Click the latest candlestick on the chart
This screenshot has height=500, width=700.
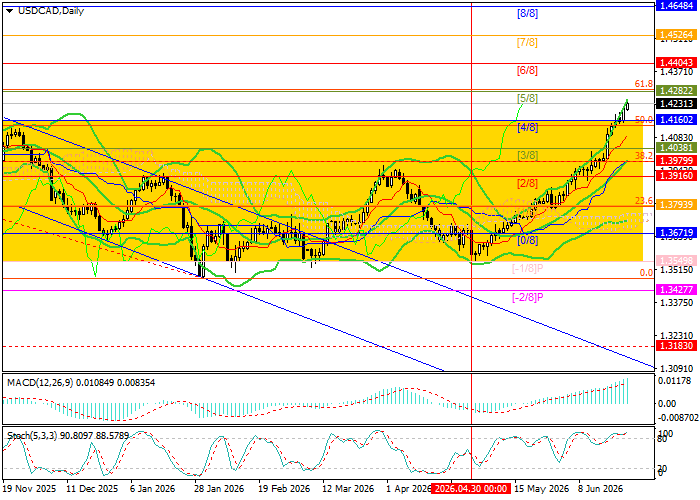point(628,106)
